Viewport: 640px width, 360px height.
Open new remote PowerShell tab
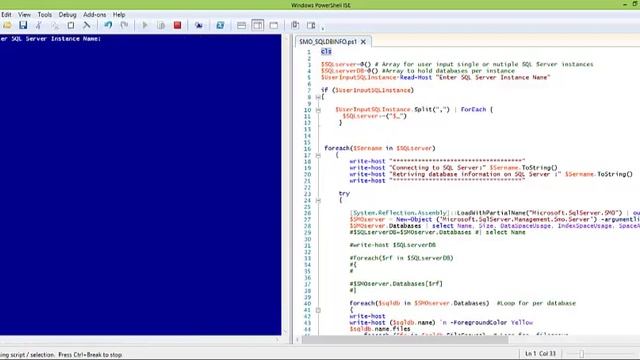(x=199, y=25)
